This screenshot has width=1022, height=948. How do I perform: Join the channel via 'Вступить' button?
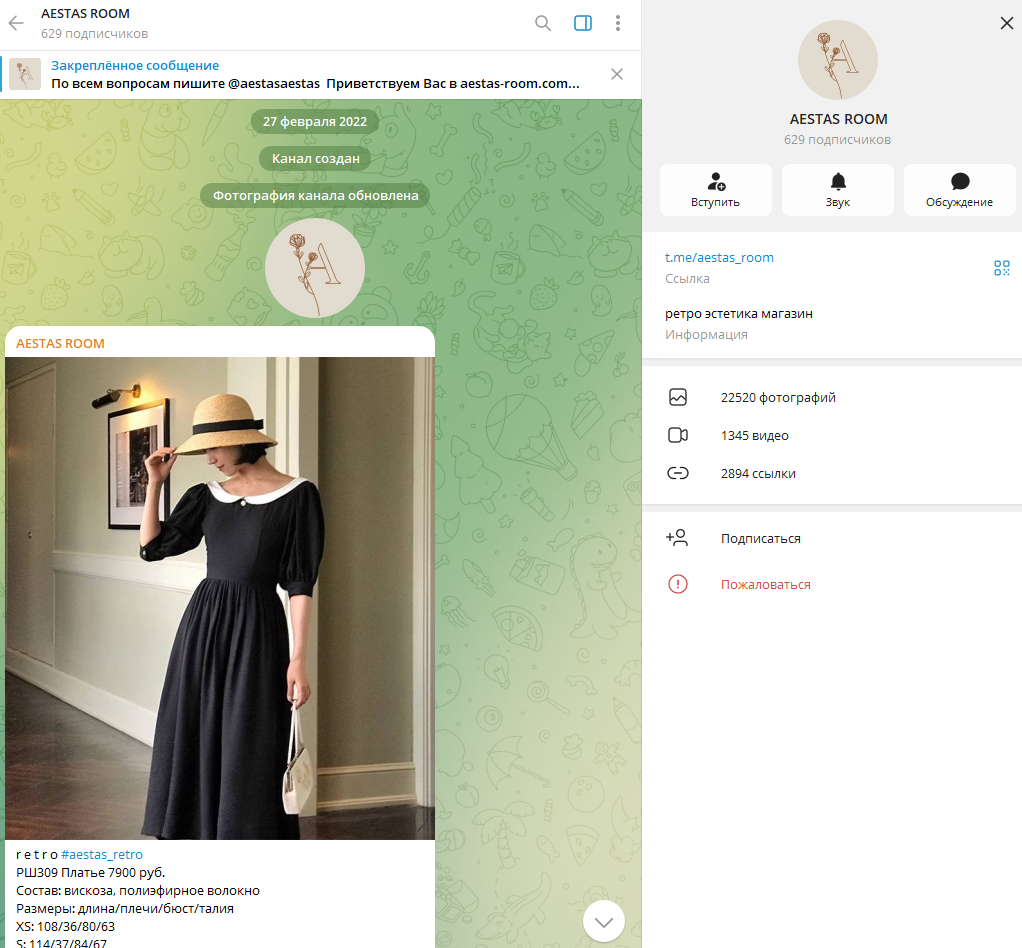(x=716, y=190)
